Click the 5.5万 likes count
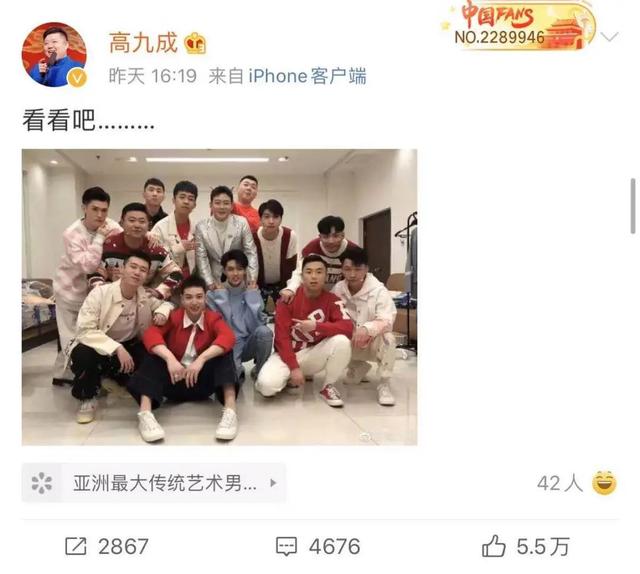This screenshot has height=574, width=640. (x=543, y=546)
